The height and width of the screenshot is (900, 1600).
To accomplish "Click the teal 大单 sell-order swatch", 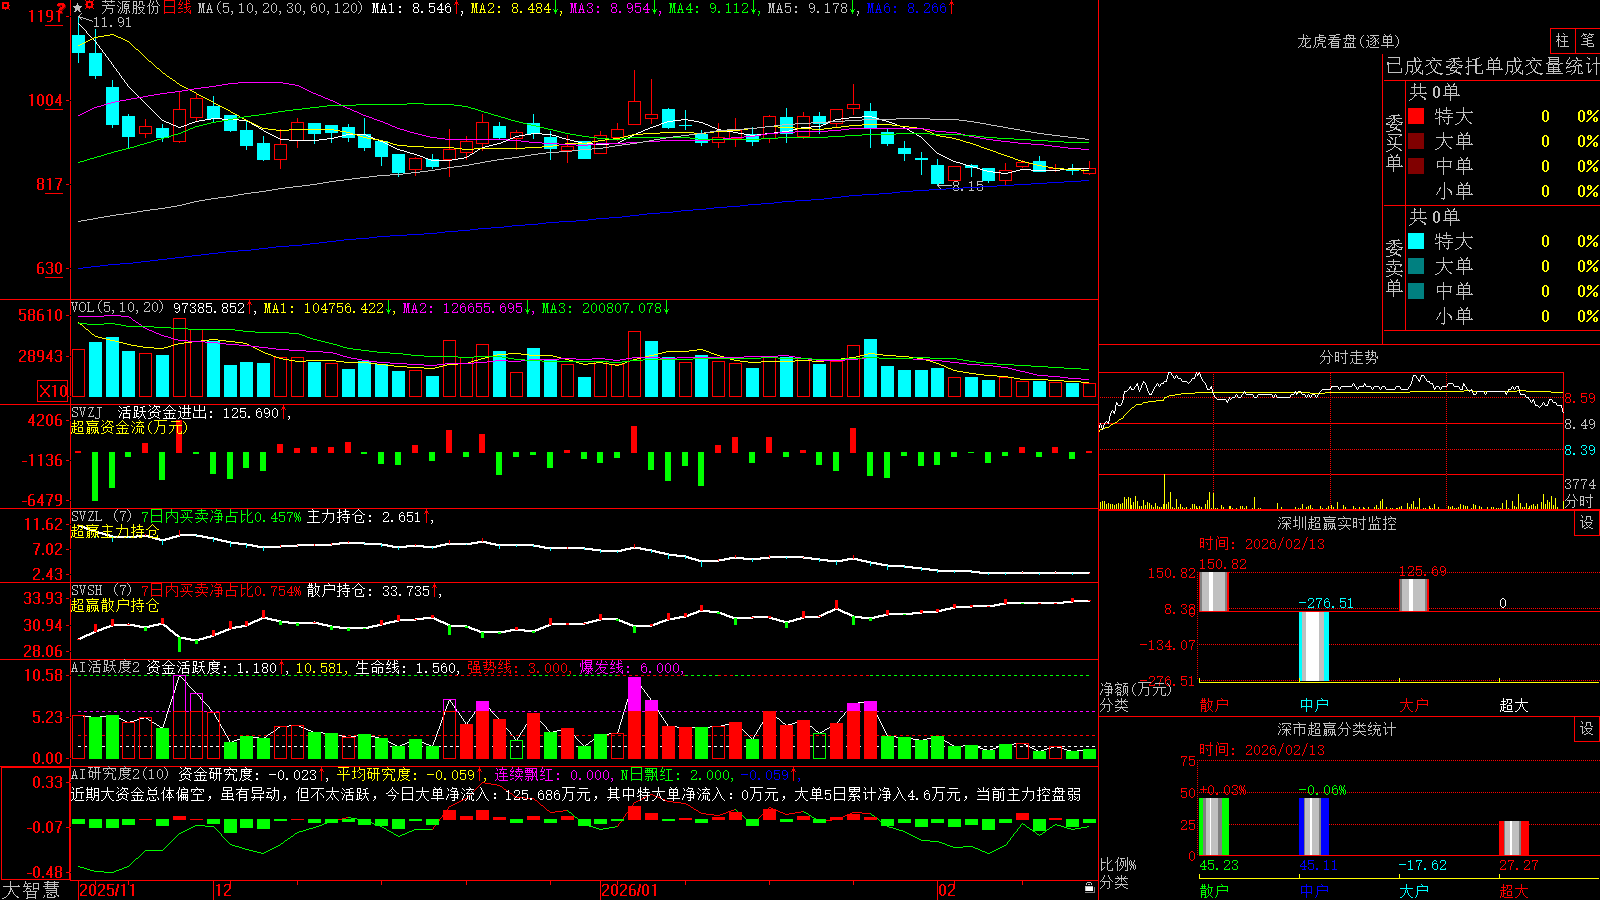I will point(1416,266).
